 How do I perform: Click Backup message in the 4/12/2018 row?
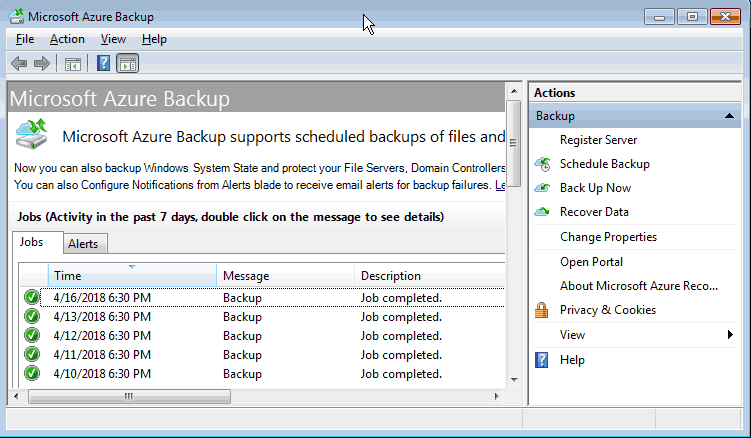pyautogui.click(x=242, y=335)
